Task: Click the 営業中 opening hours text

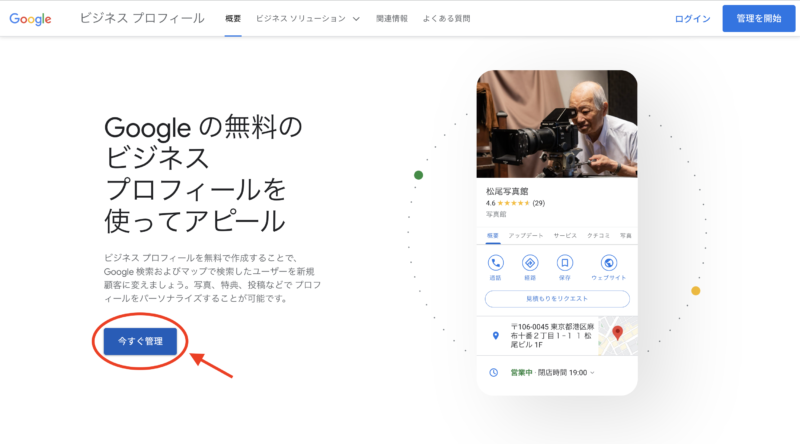Action: 549,373
